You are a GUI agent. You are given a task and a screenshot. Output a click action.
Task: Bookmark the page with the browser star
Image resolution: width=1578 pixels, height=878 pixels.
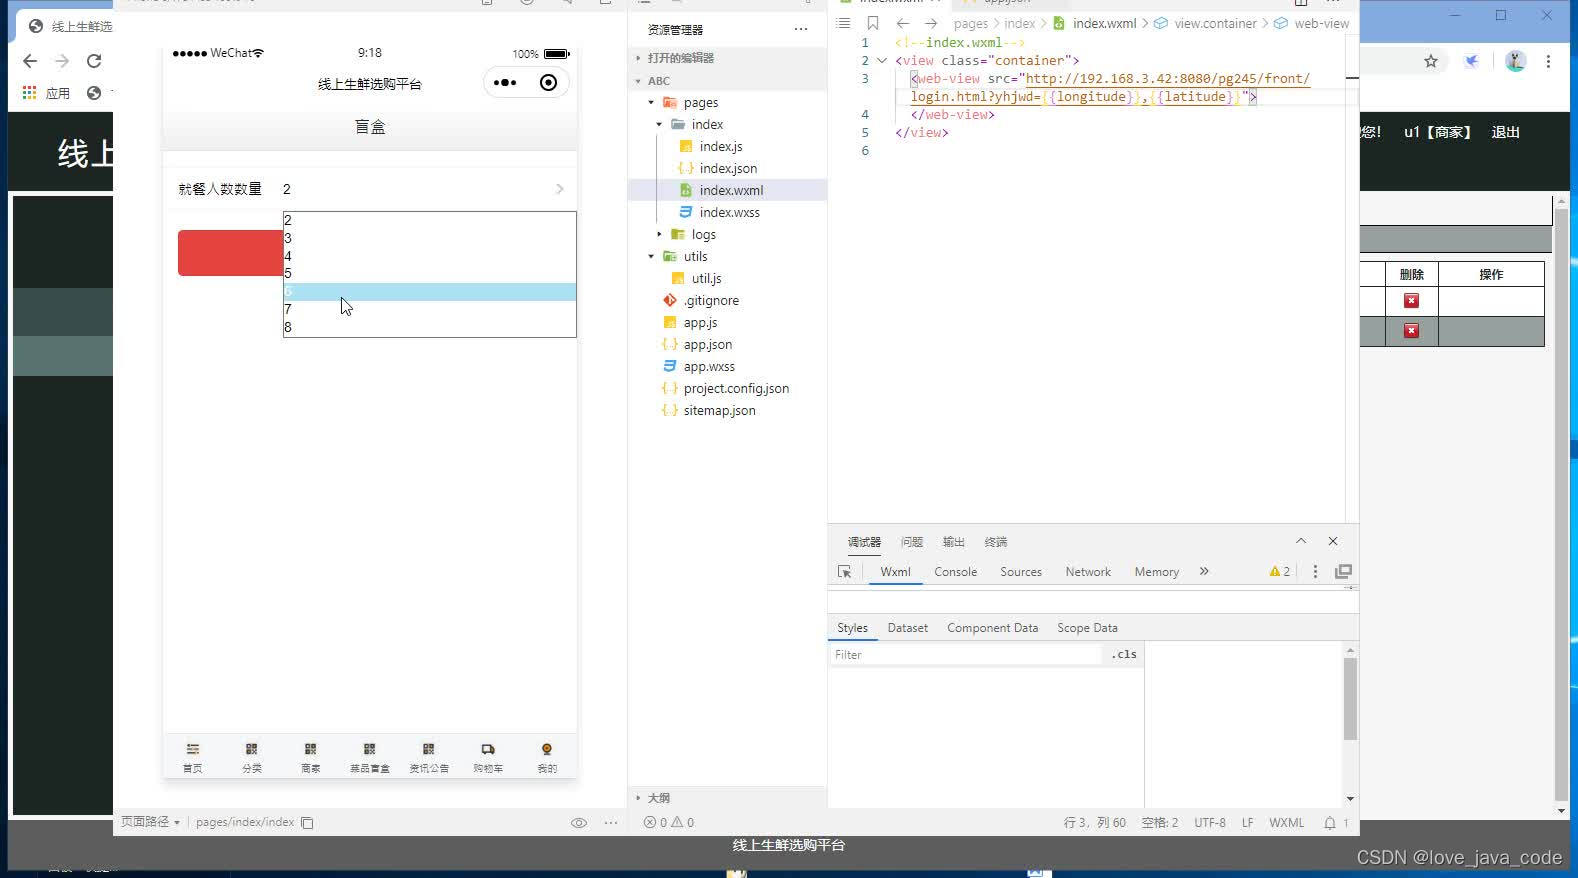coord(1431,61)
